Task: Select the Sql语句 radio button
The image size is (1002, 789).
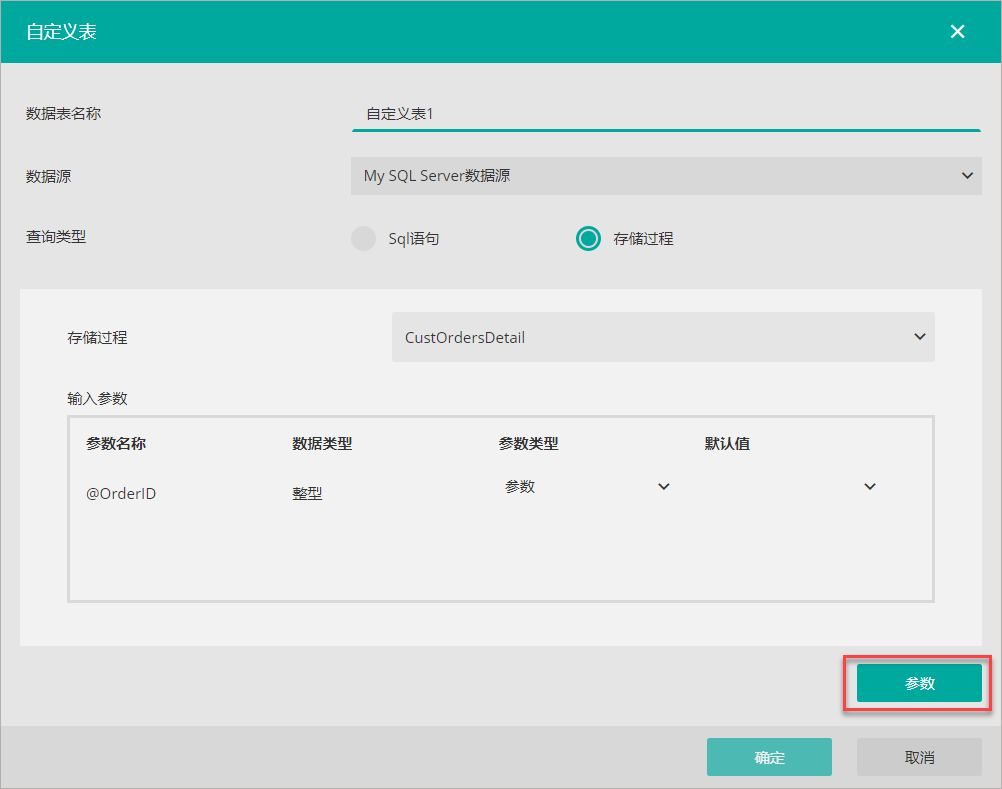Action: [x=364, y=239]
